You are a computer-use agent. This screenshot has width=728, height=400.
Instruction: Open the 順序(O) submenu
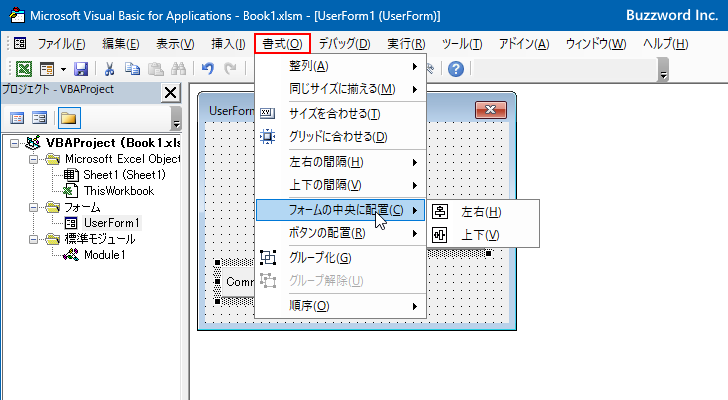(x=340, y=306)
